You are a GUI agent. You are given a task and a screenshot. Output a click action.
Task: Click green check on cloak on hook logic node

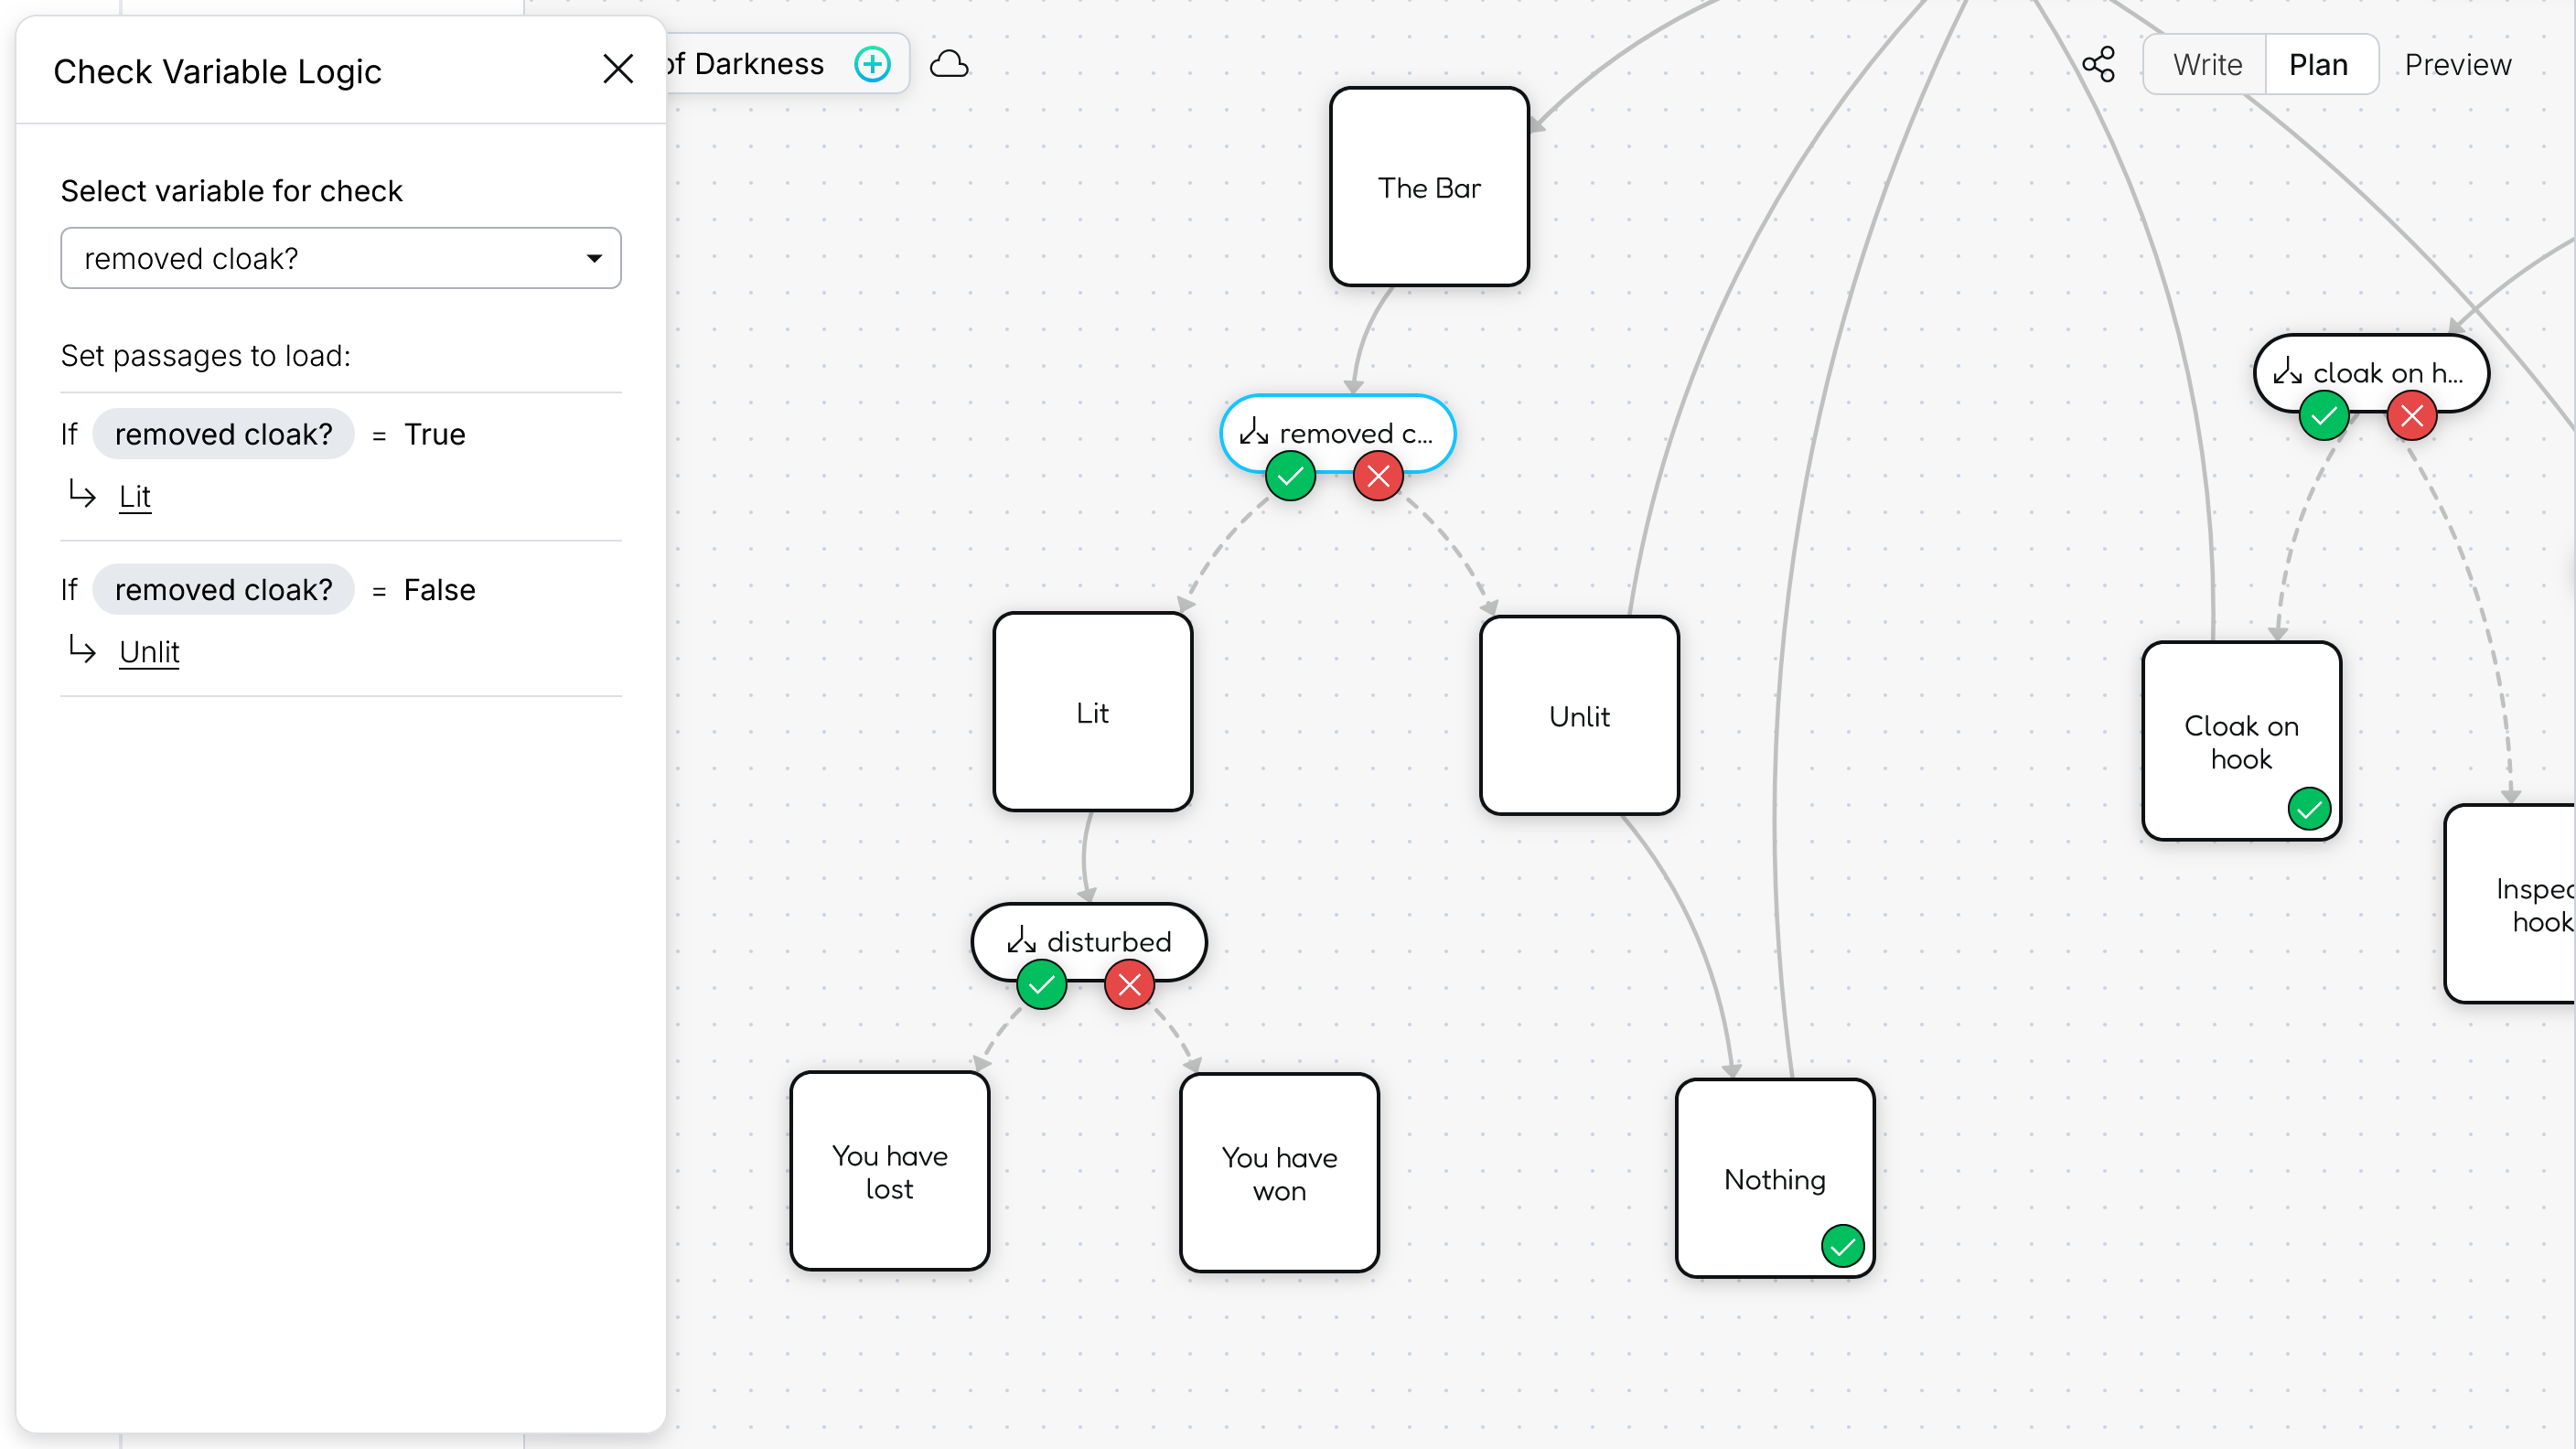pyautogui.click(x=2323, y=415)
